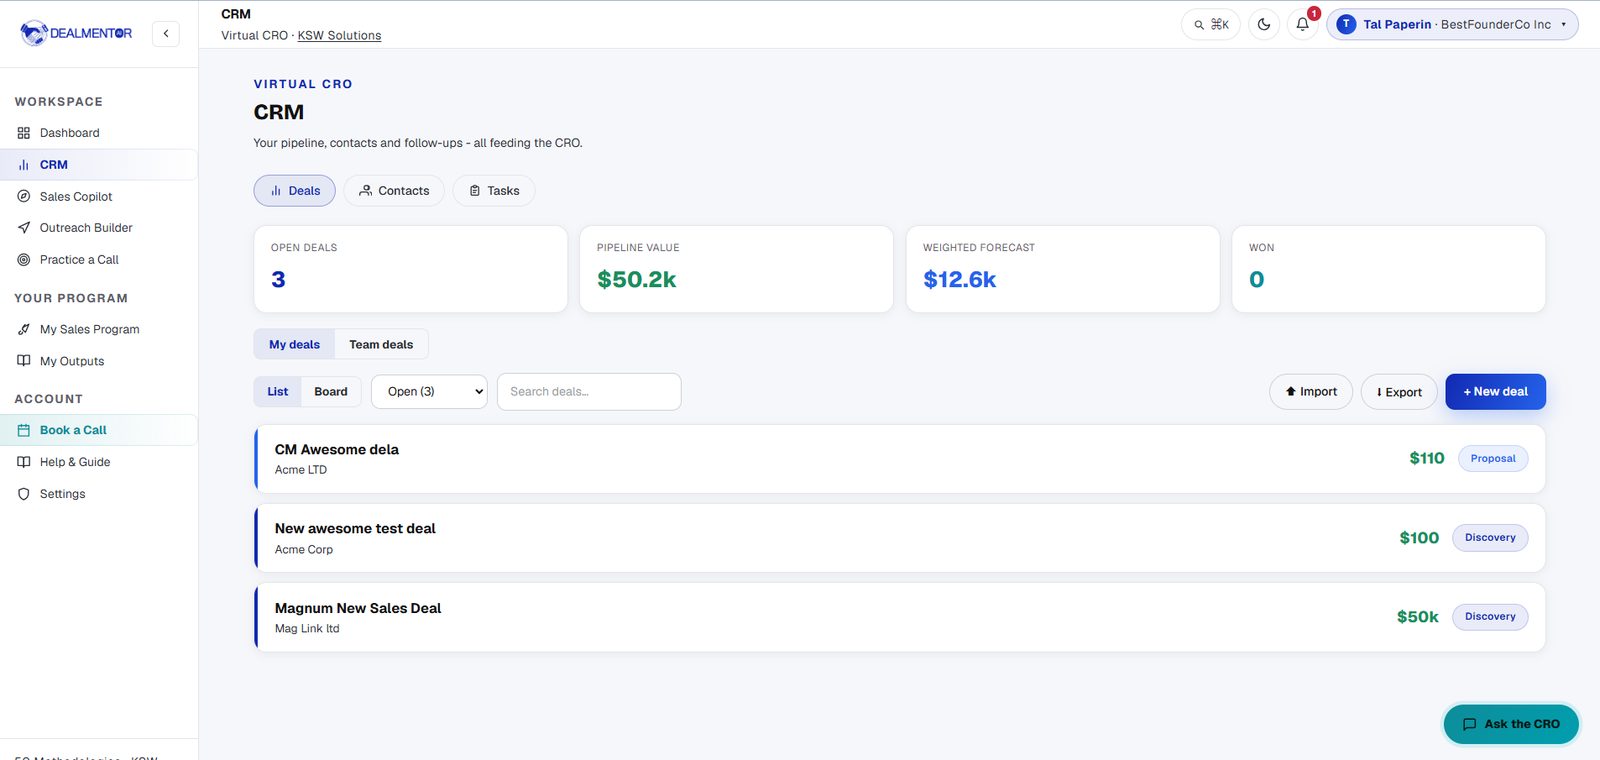
Task: Click the Import button
Action: 1311,392
